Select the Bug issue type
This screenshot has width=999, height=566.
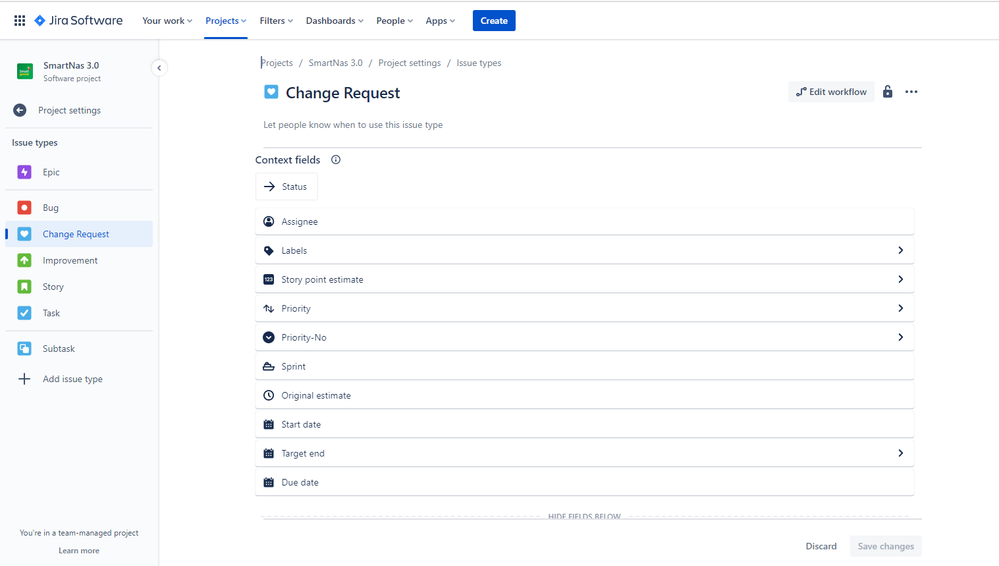[79, 208]
